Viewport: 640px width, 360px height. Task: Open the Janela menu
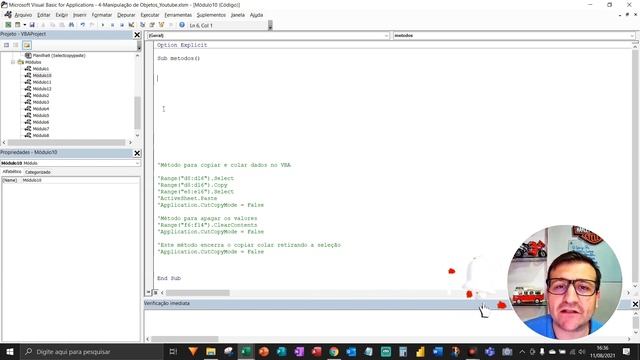coord(238,15)
